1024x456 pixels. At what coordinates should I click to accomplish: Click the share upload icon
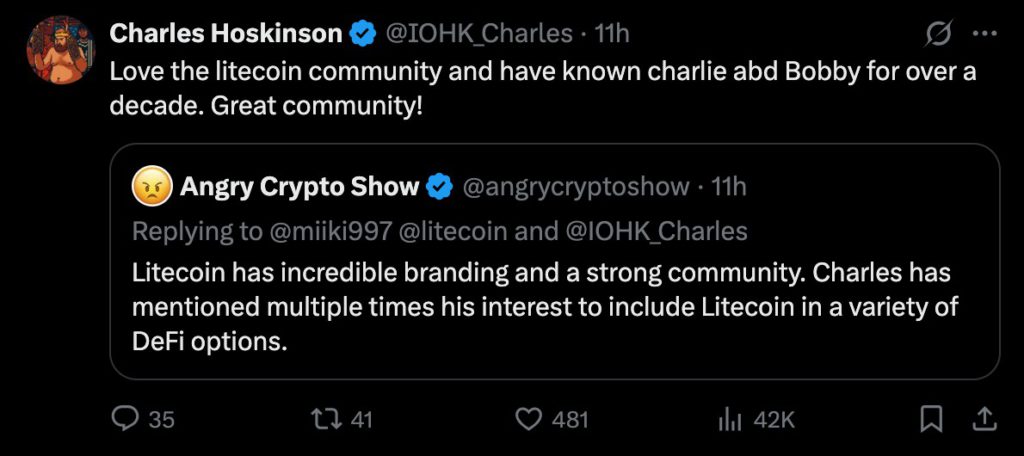[x=983, y=419]
